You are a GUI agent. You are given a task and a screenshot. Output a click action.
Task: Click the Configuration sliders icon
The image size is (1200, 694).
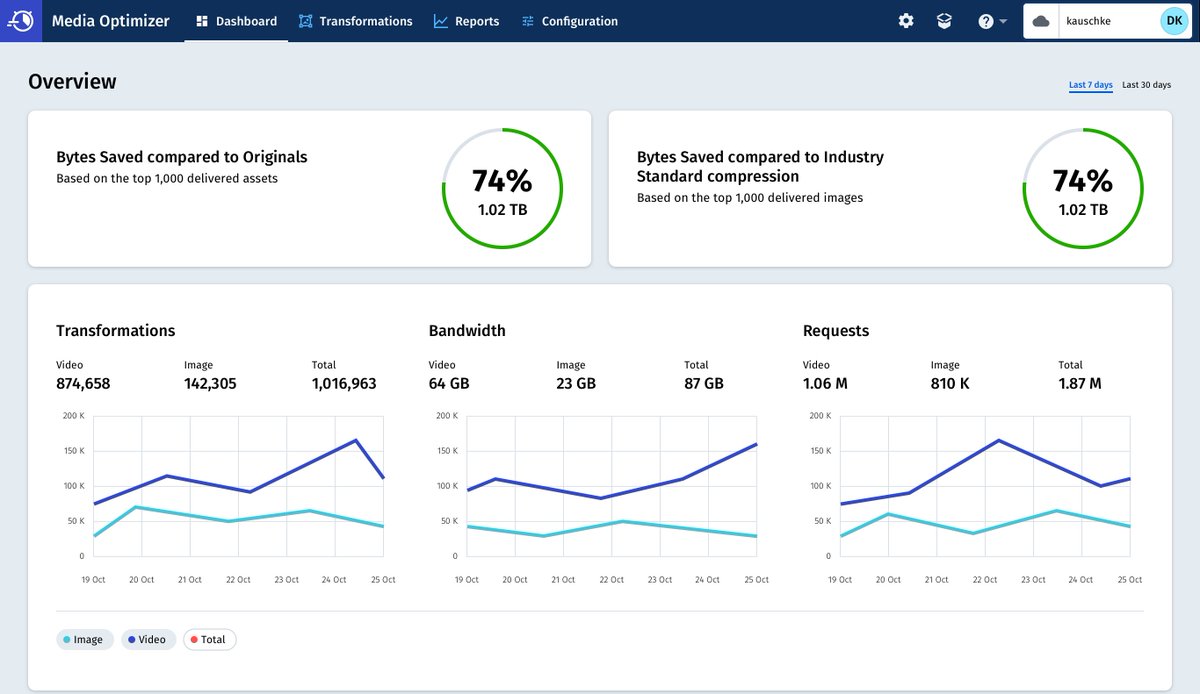(x=528, y=21)
